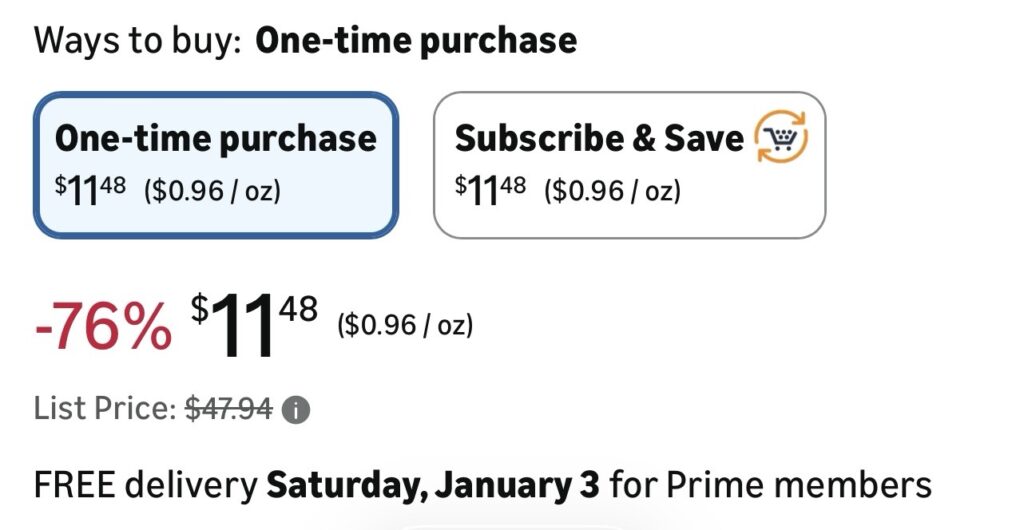Click the unit price beside the large price
Screen dimensions: 1024x530
pyautogui.click(x=405, y=325)
